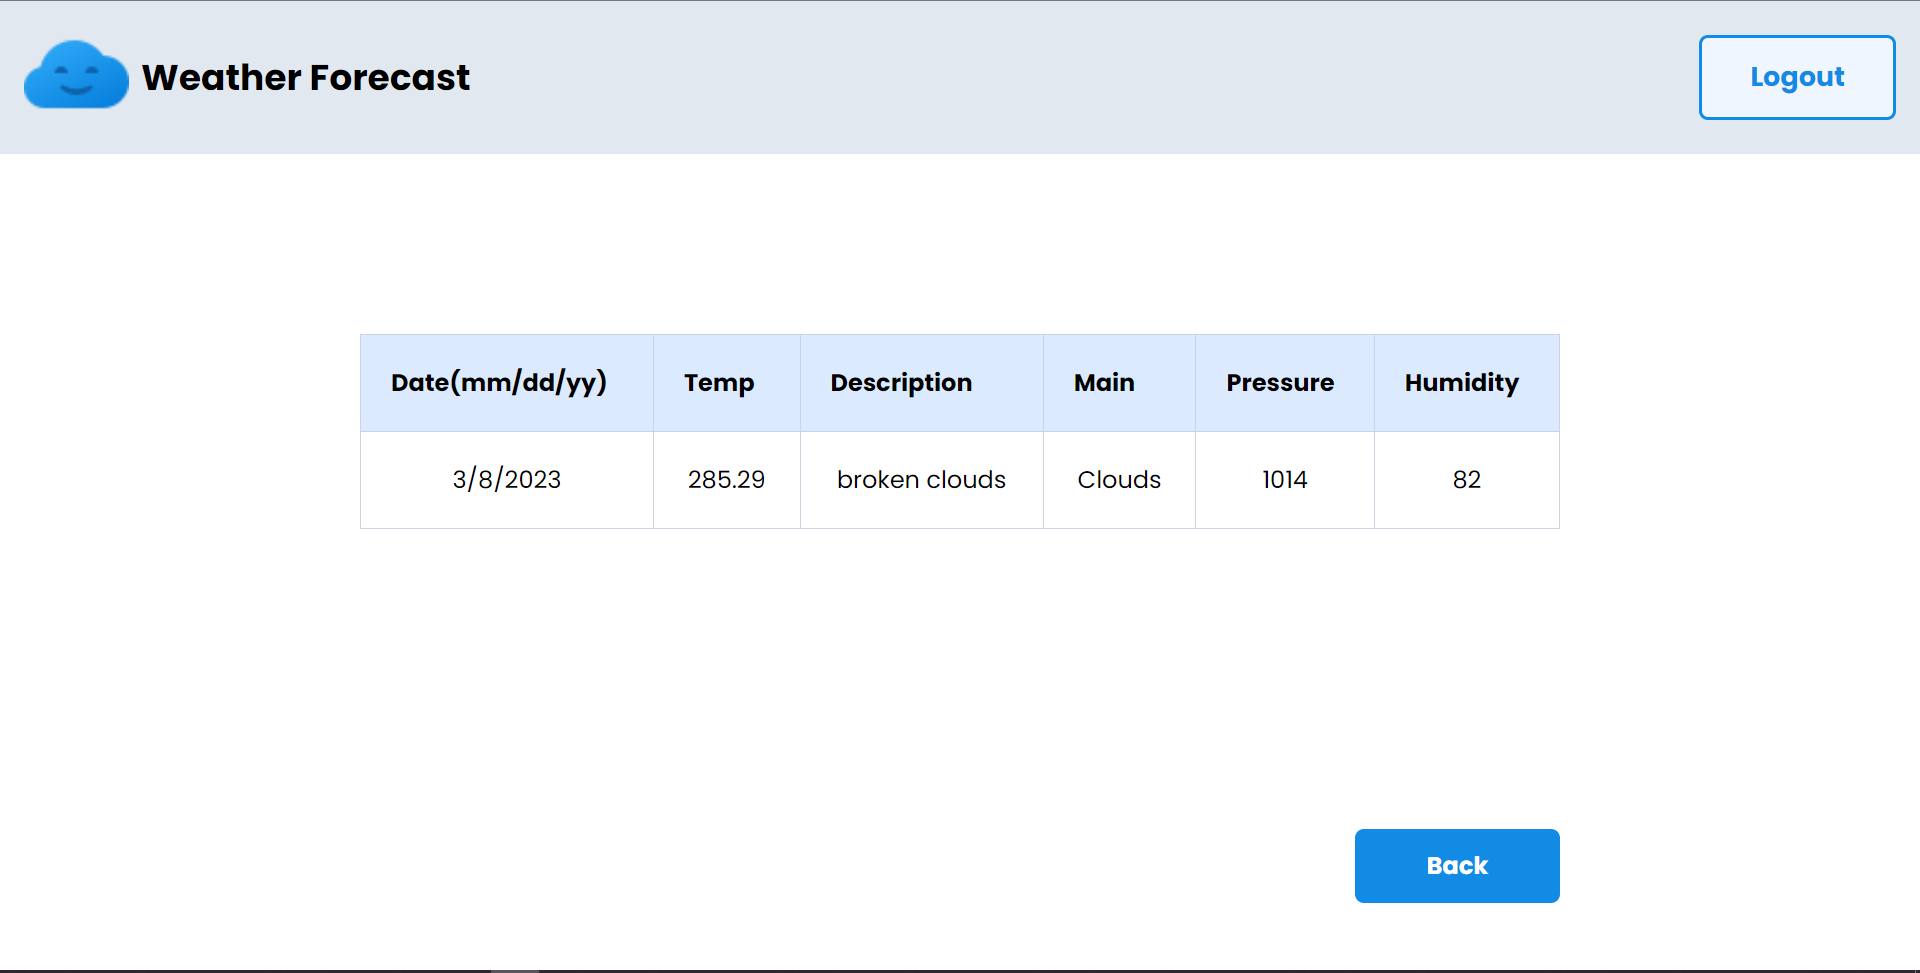Click the broken clouds description cell
Screen dimensions: 1920x973
click(922, 480)
